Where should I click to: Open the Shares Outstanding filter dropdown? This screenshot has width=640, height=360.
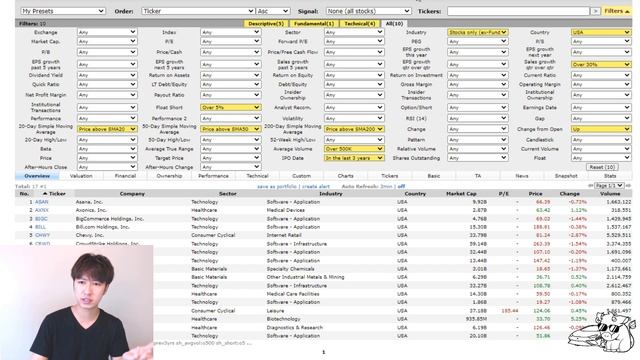click(478, 158)
